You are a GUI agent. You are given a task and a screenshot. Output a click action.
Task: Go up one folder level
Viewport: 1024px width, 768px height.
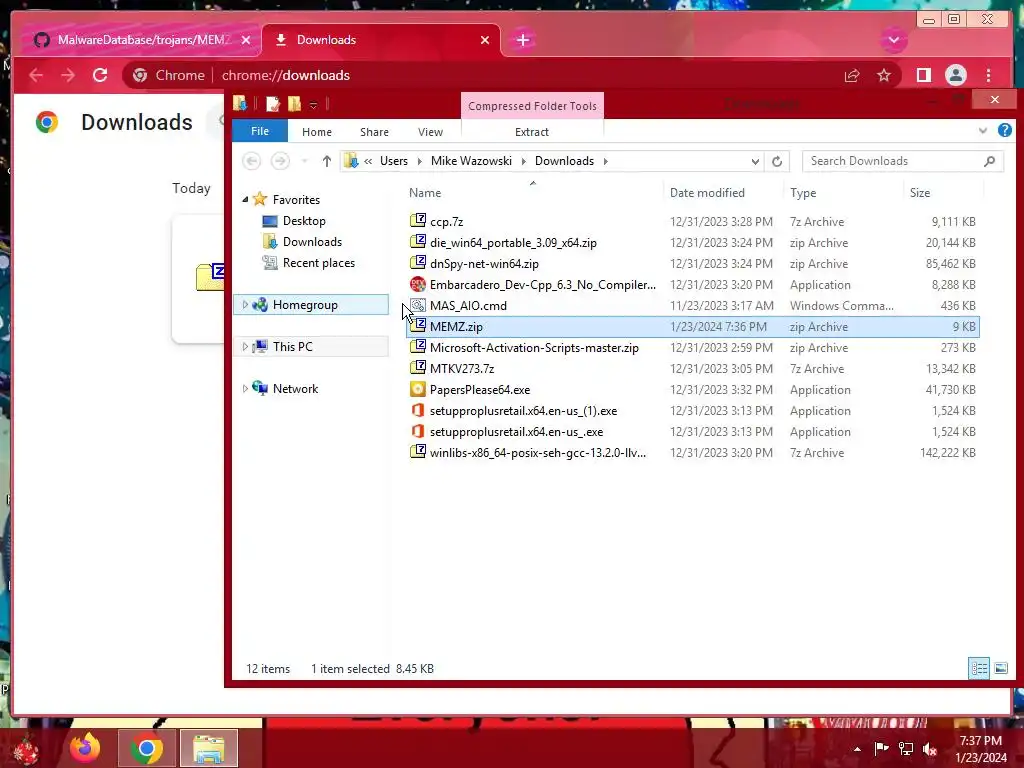click(327, 161)
